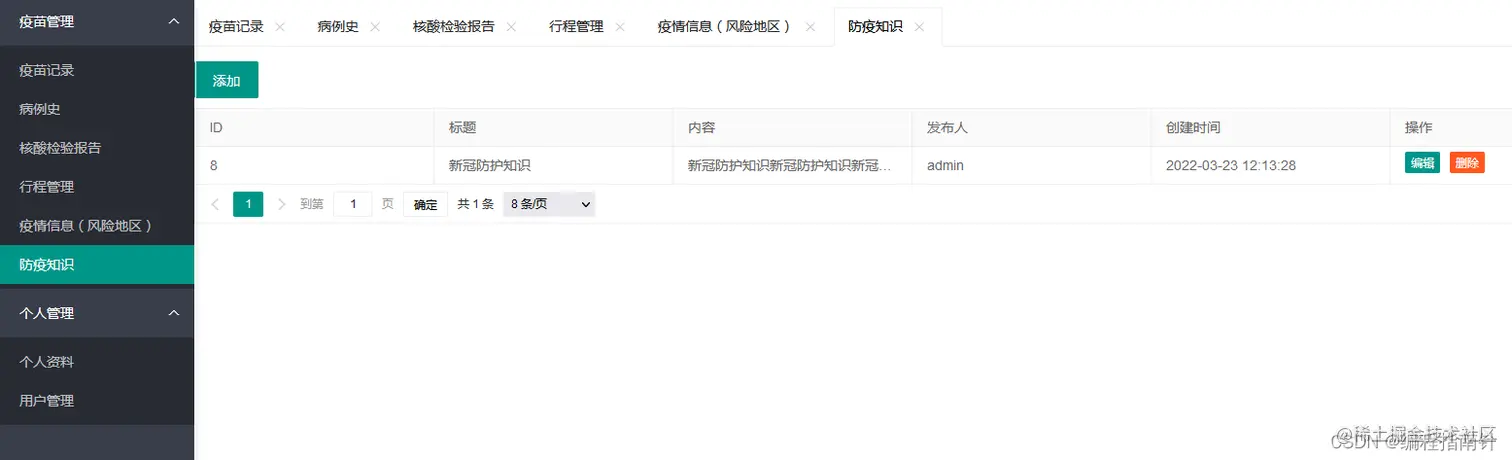Click the 内容 column header
The width and height of the screenshot is (1512, 460).
tap(793, 128)
